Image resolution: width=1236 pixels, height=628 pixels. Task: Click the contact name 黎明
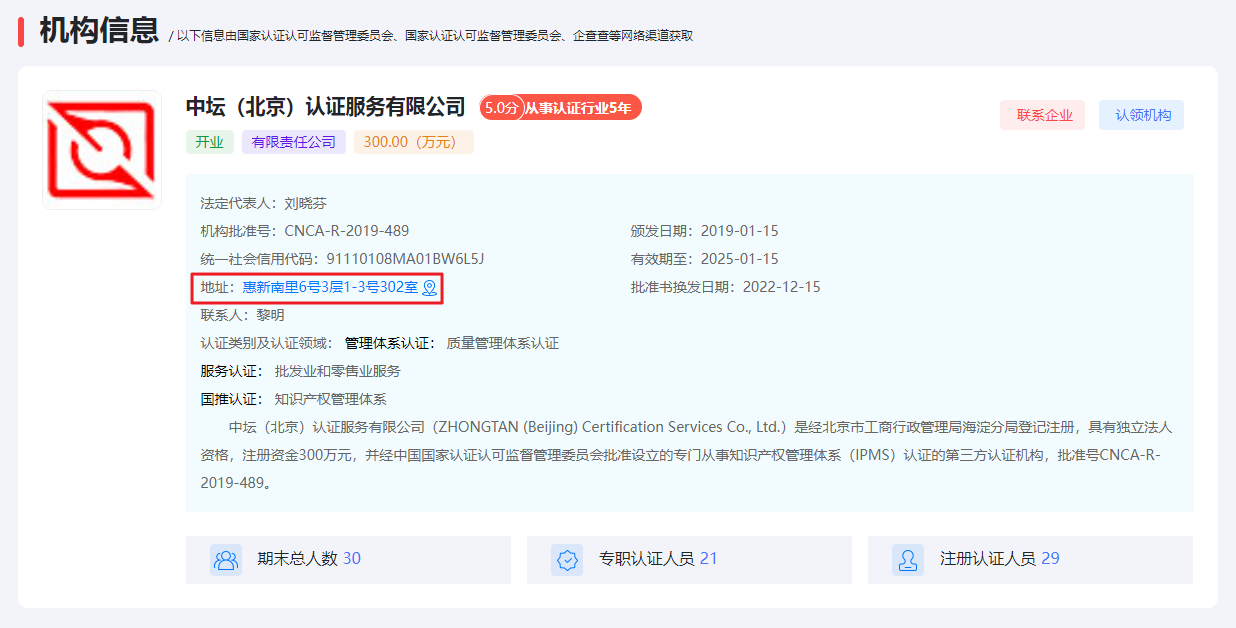[271, 315]
